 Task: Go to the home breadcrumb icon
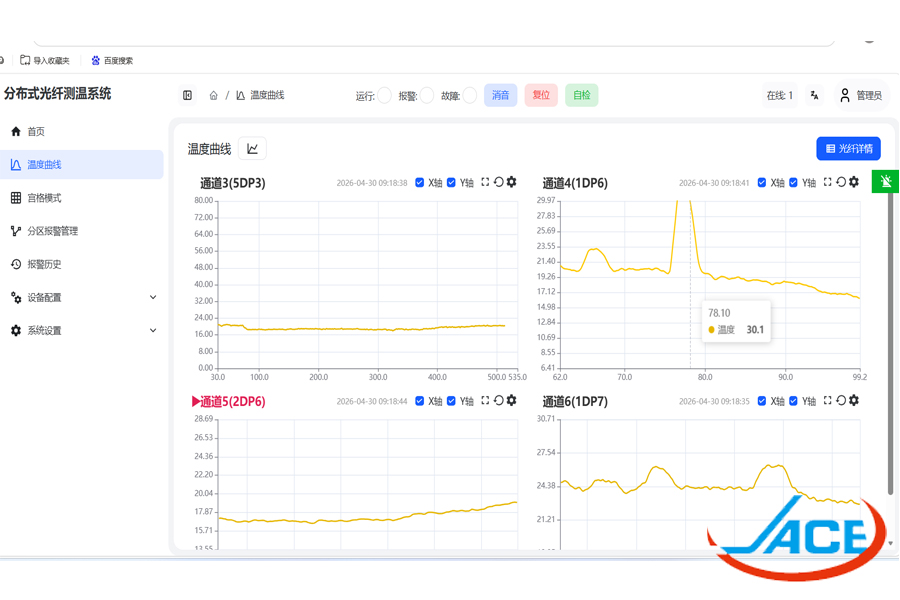tap(214, 95)
